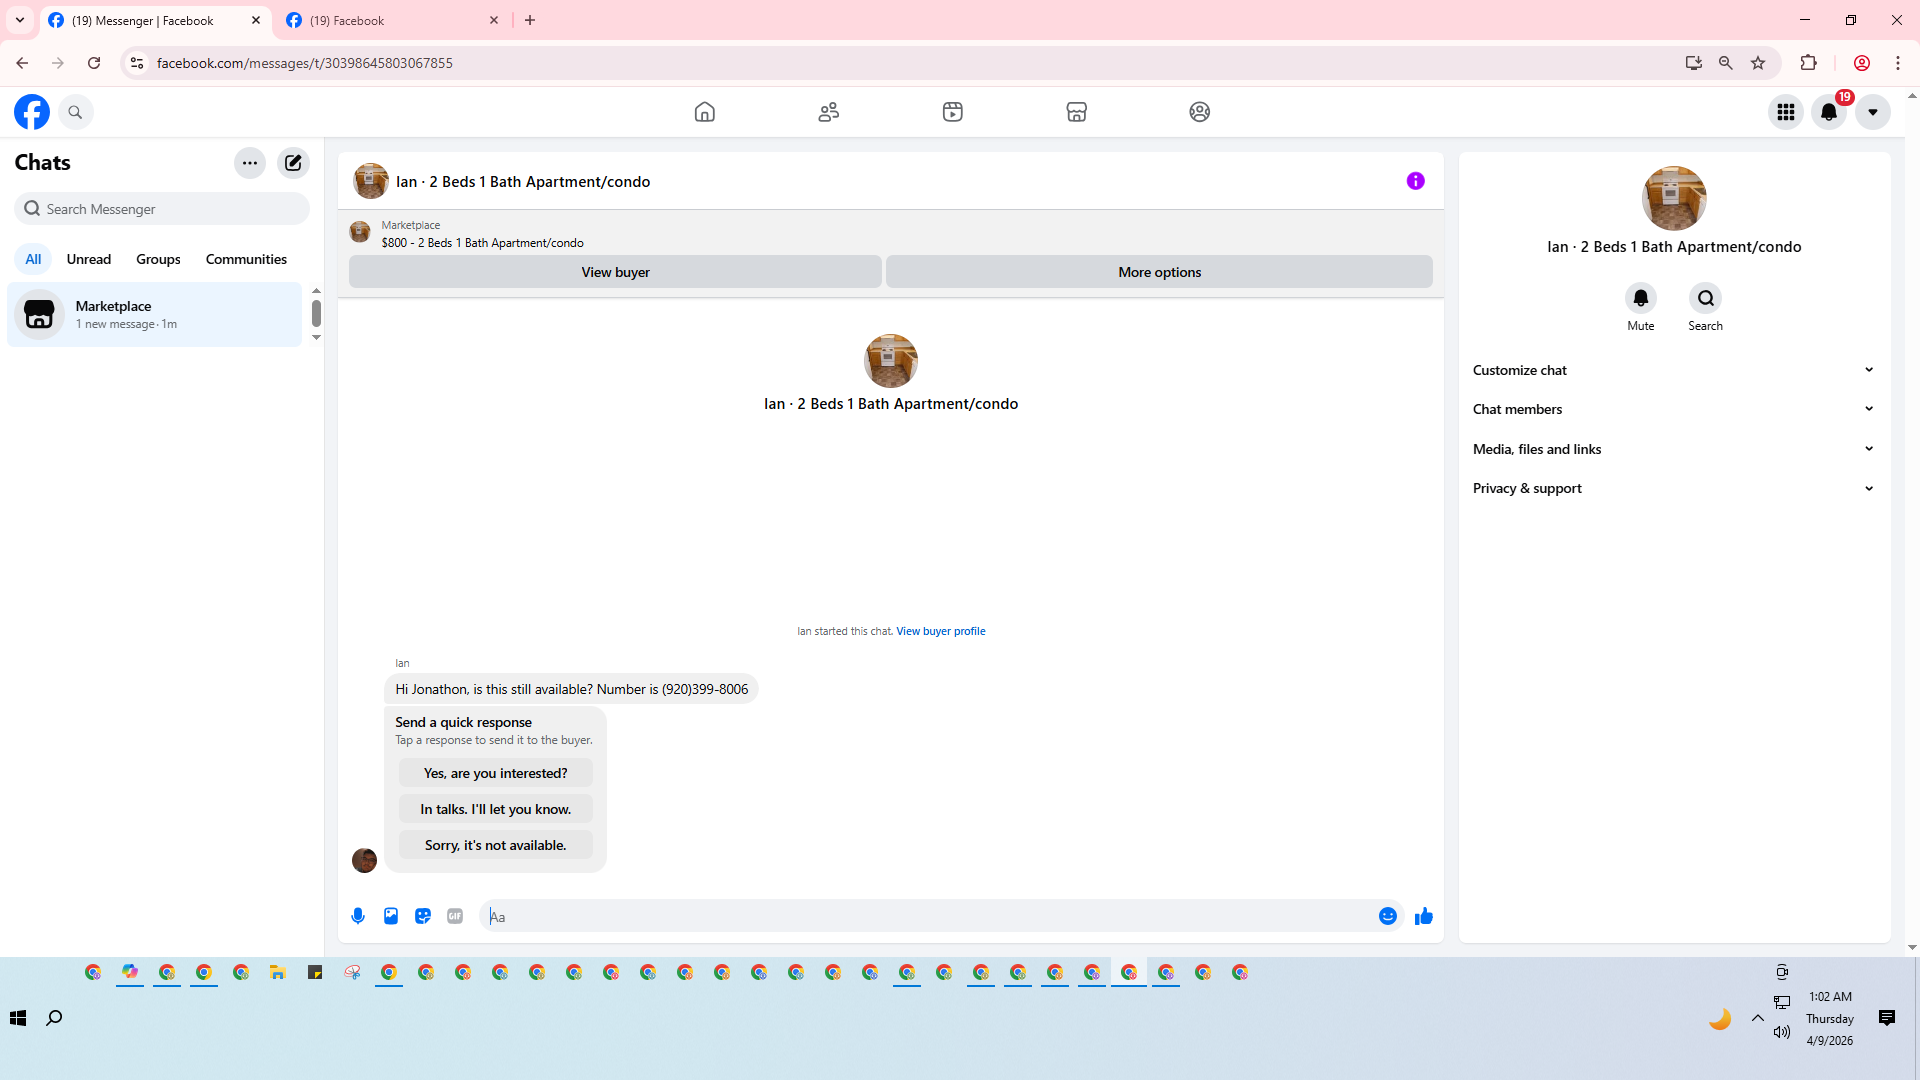Click the chat list scrollbar thumb
The image size is (1920, 1080).
[316, 313]
